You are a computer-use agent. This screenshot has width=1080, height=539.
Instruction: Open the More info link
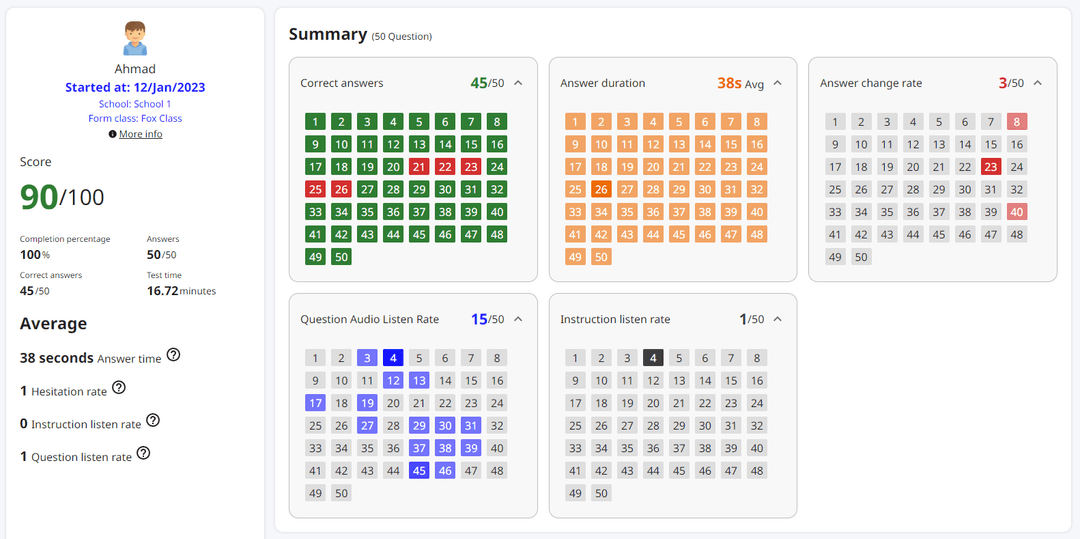[x=140, y=134]
